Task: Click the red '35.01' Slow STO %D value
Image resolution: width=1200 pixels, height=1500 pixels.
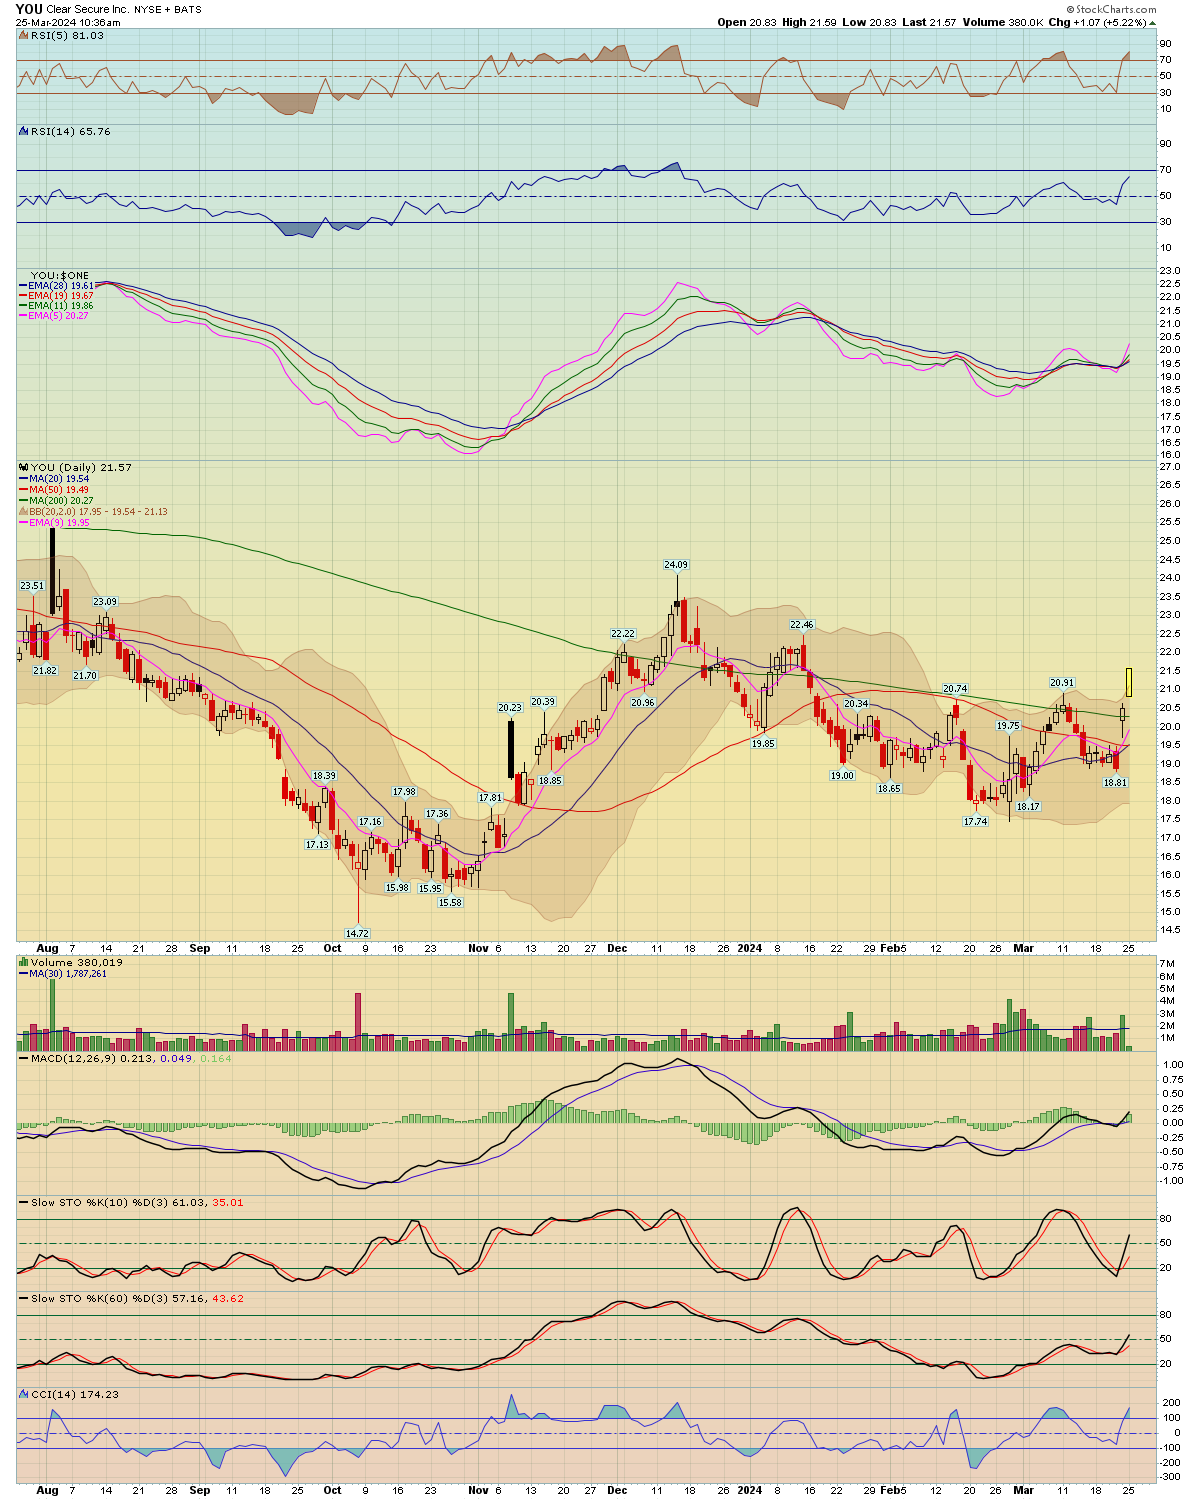Action: point(228,1202)
